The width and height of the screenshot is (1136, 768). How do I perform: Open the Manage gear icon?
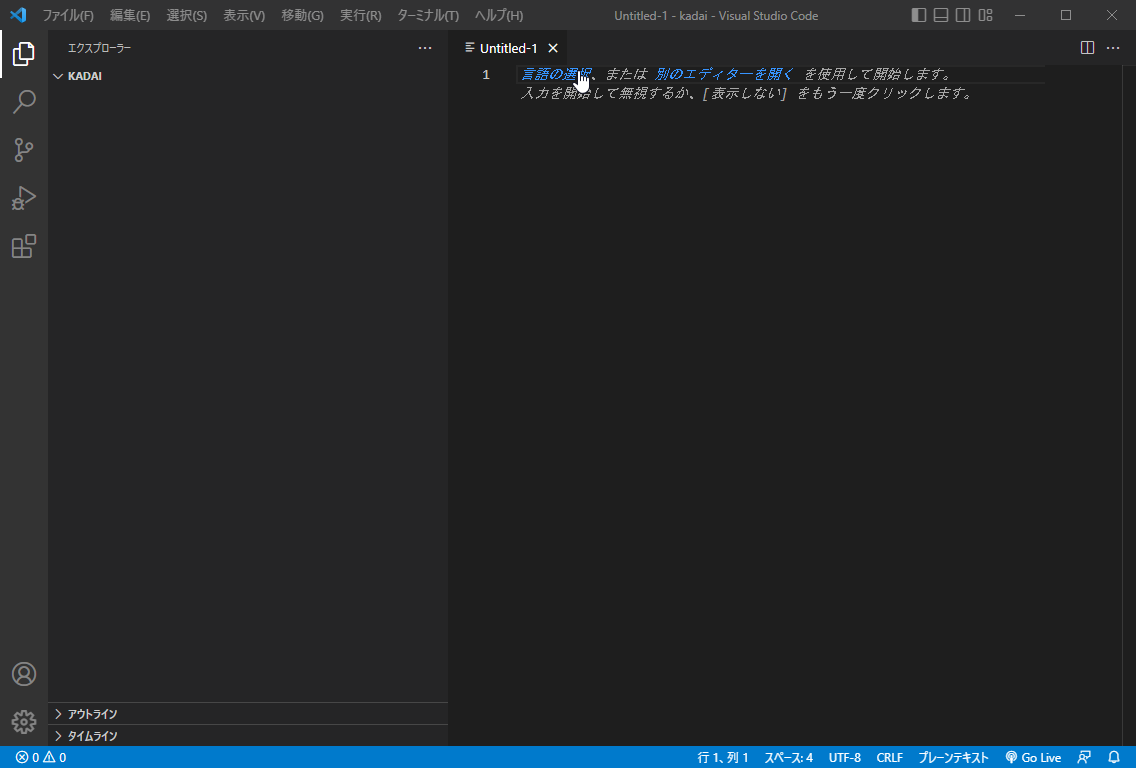[24, 721]
